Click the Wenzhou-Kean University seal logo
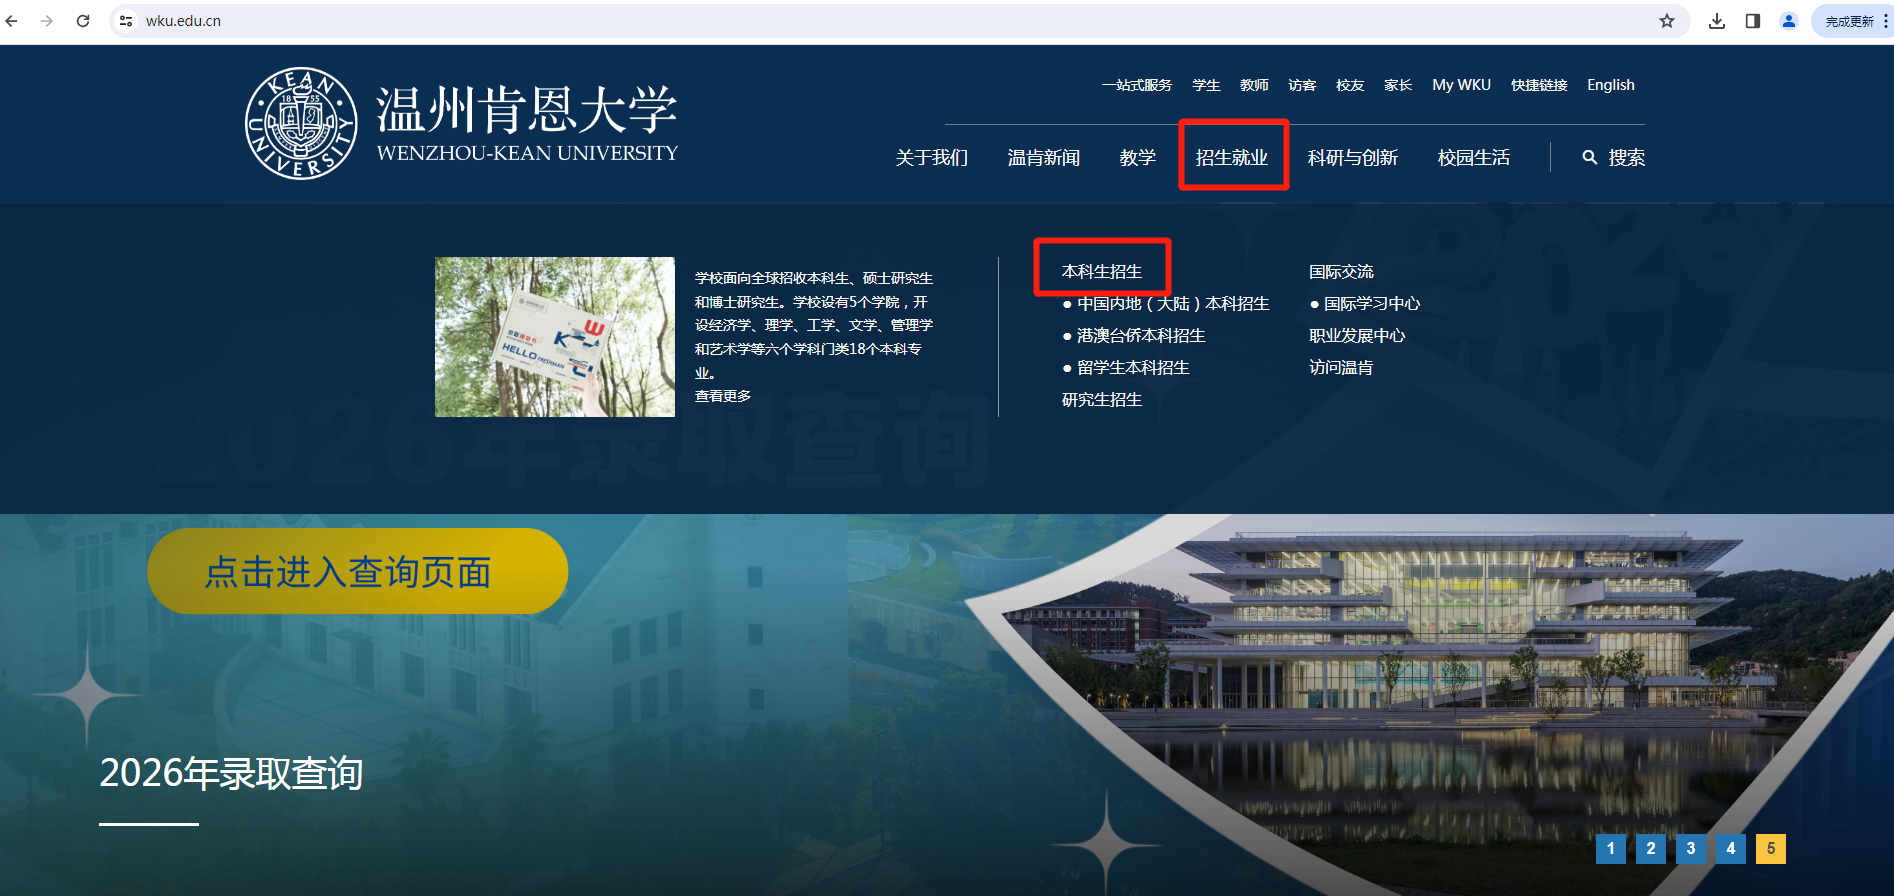This screenshot has width=1894, height=896. point(301,124)
